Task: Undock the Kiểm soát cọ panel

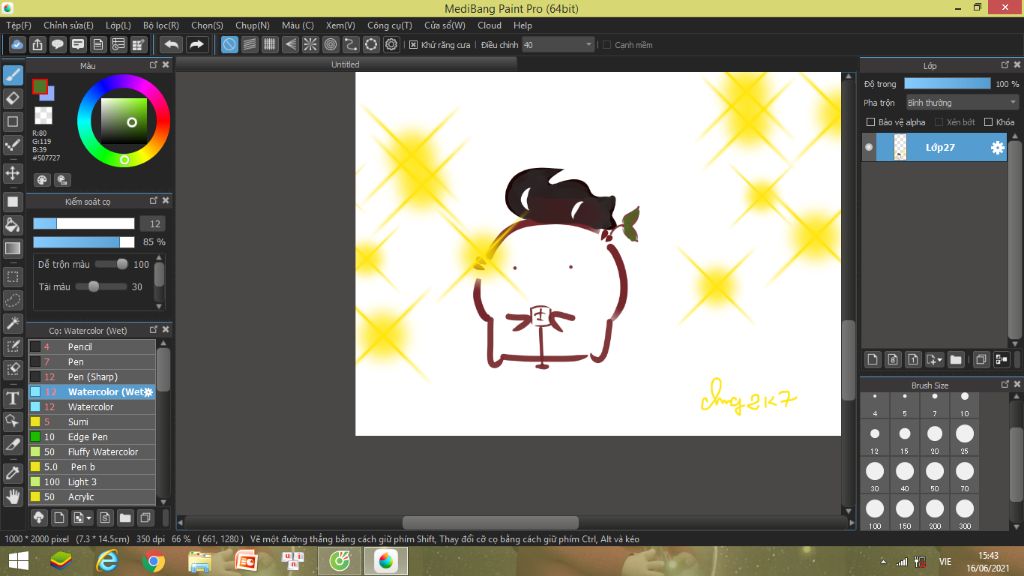Action: pyautogui.click(x=153, y=200)
